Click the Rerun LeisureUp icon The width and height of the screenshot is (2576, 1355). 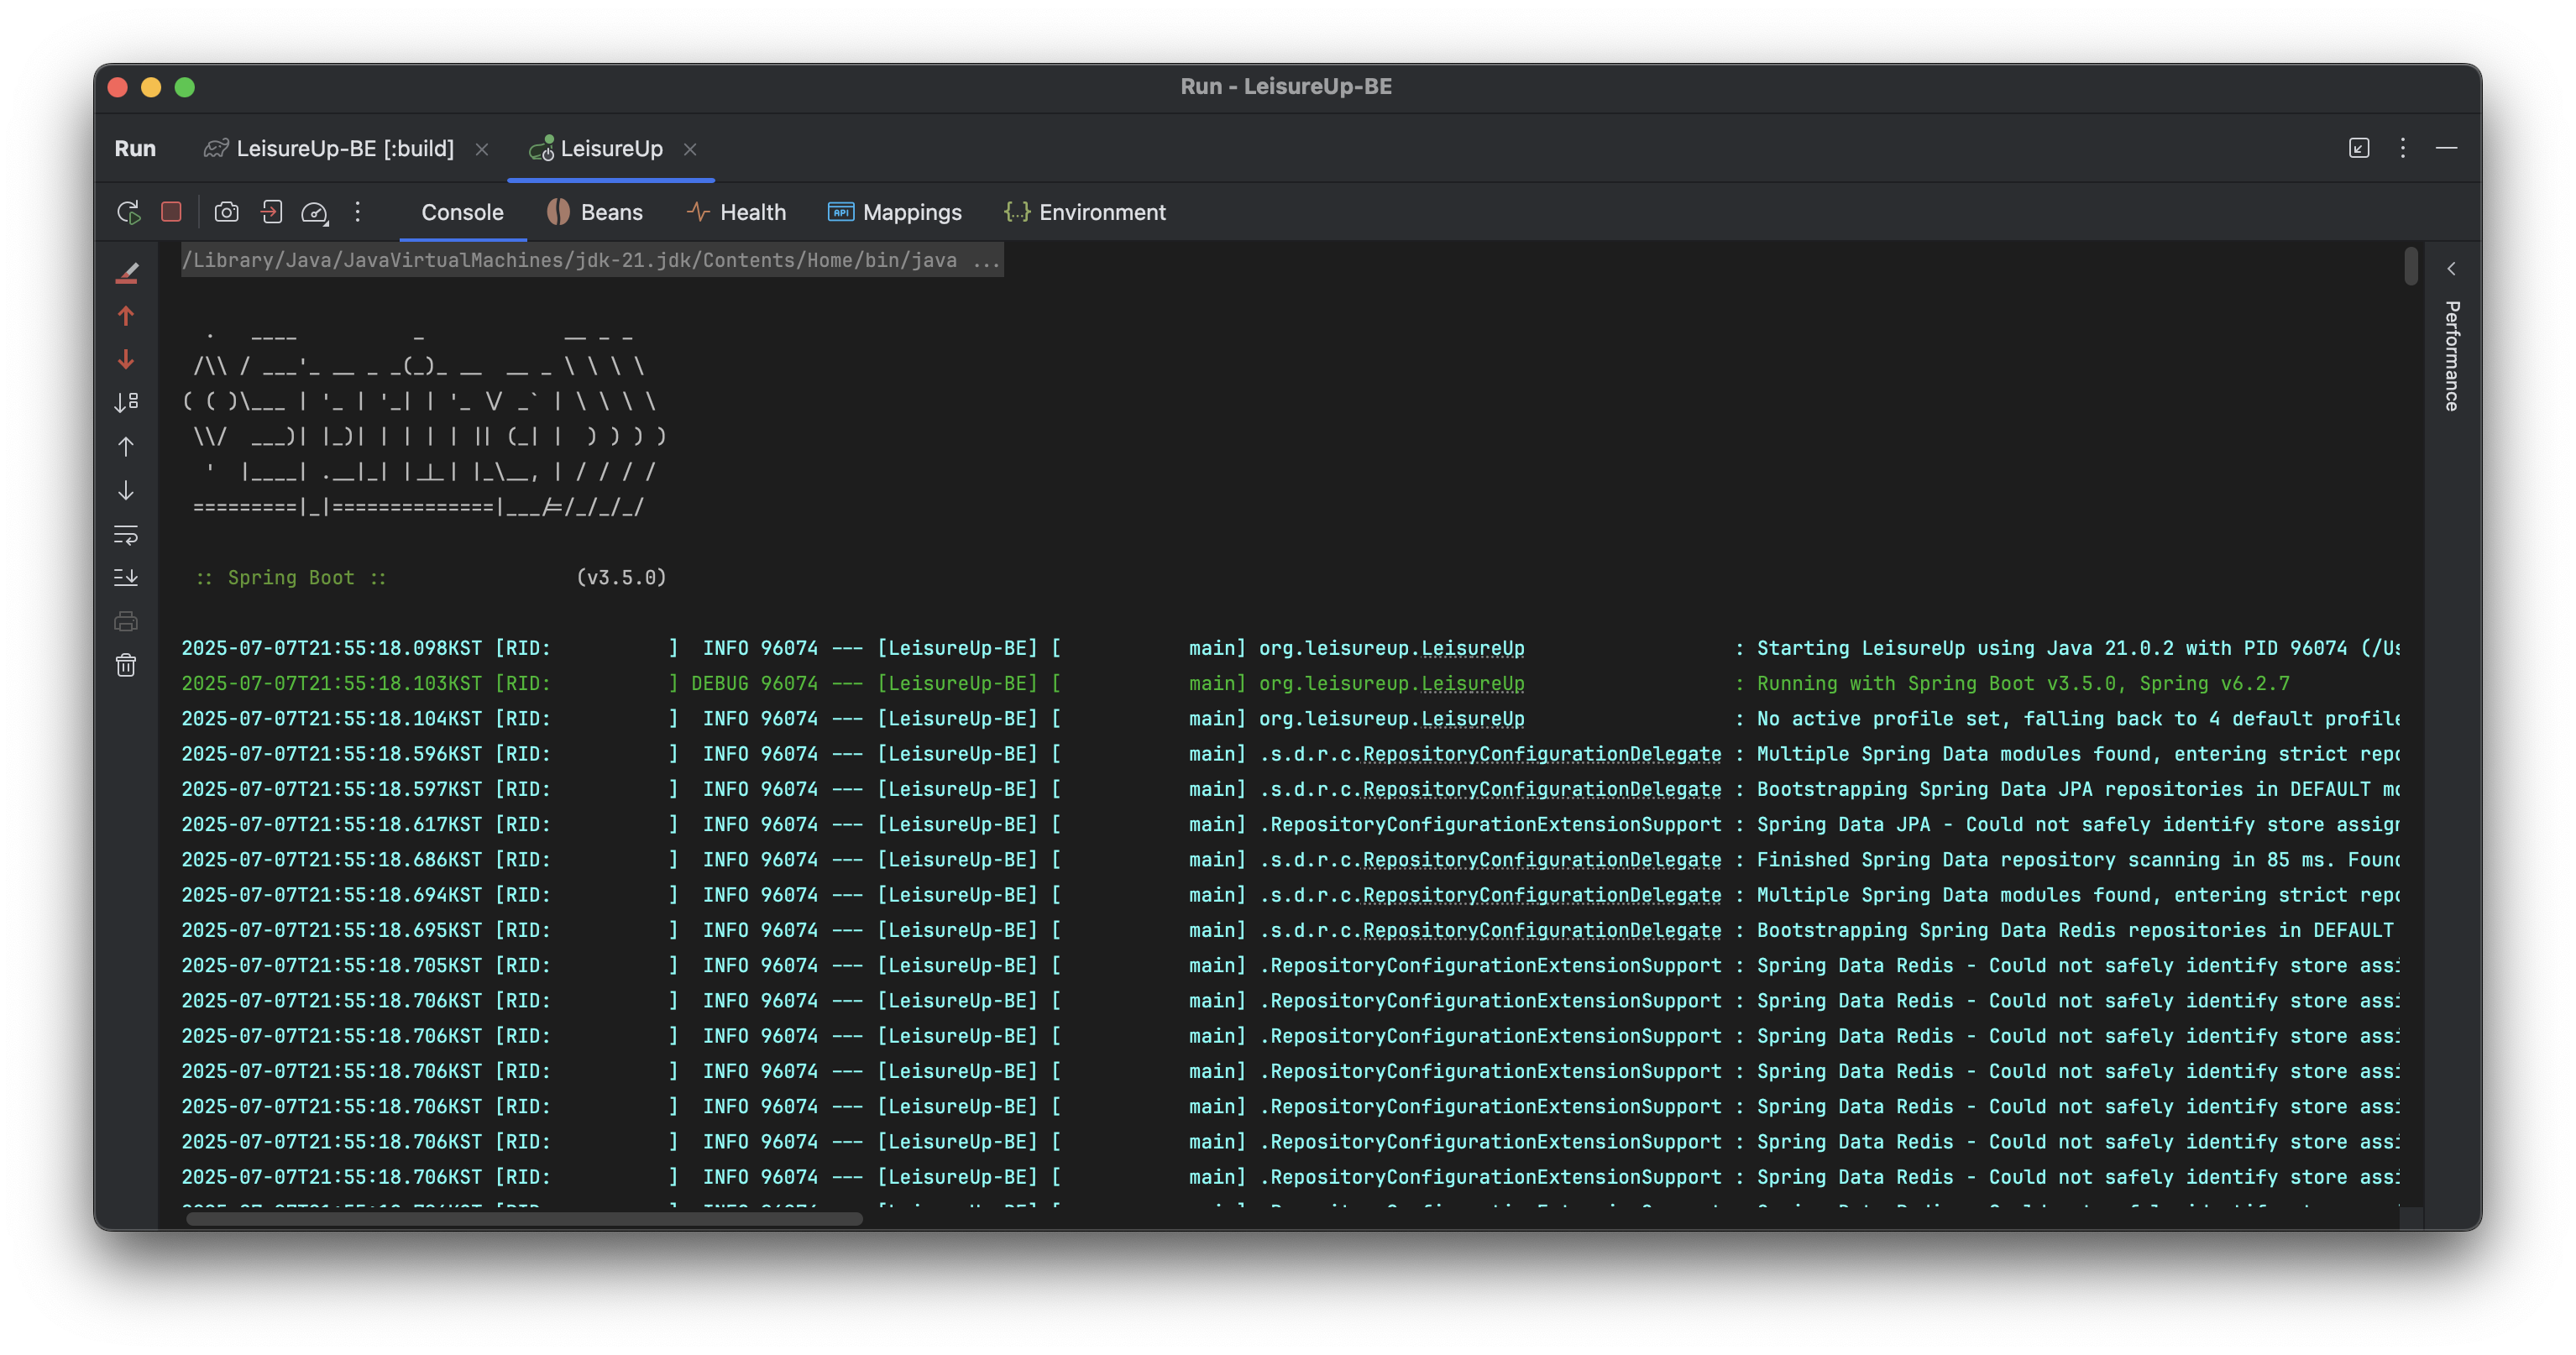(x=128, y=212)
